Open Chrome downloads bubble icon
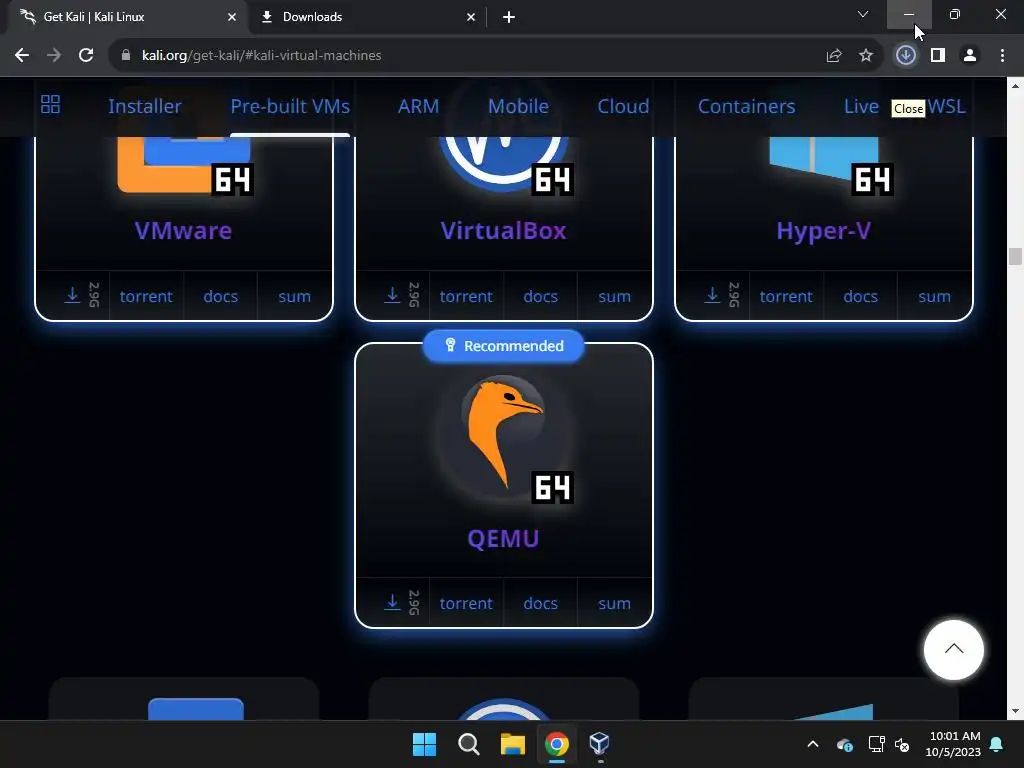Screen dimensions: 1024x768 pyautogui.click(x=906, y=56)
